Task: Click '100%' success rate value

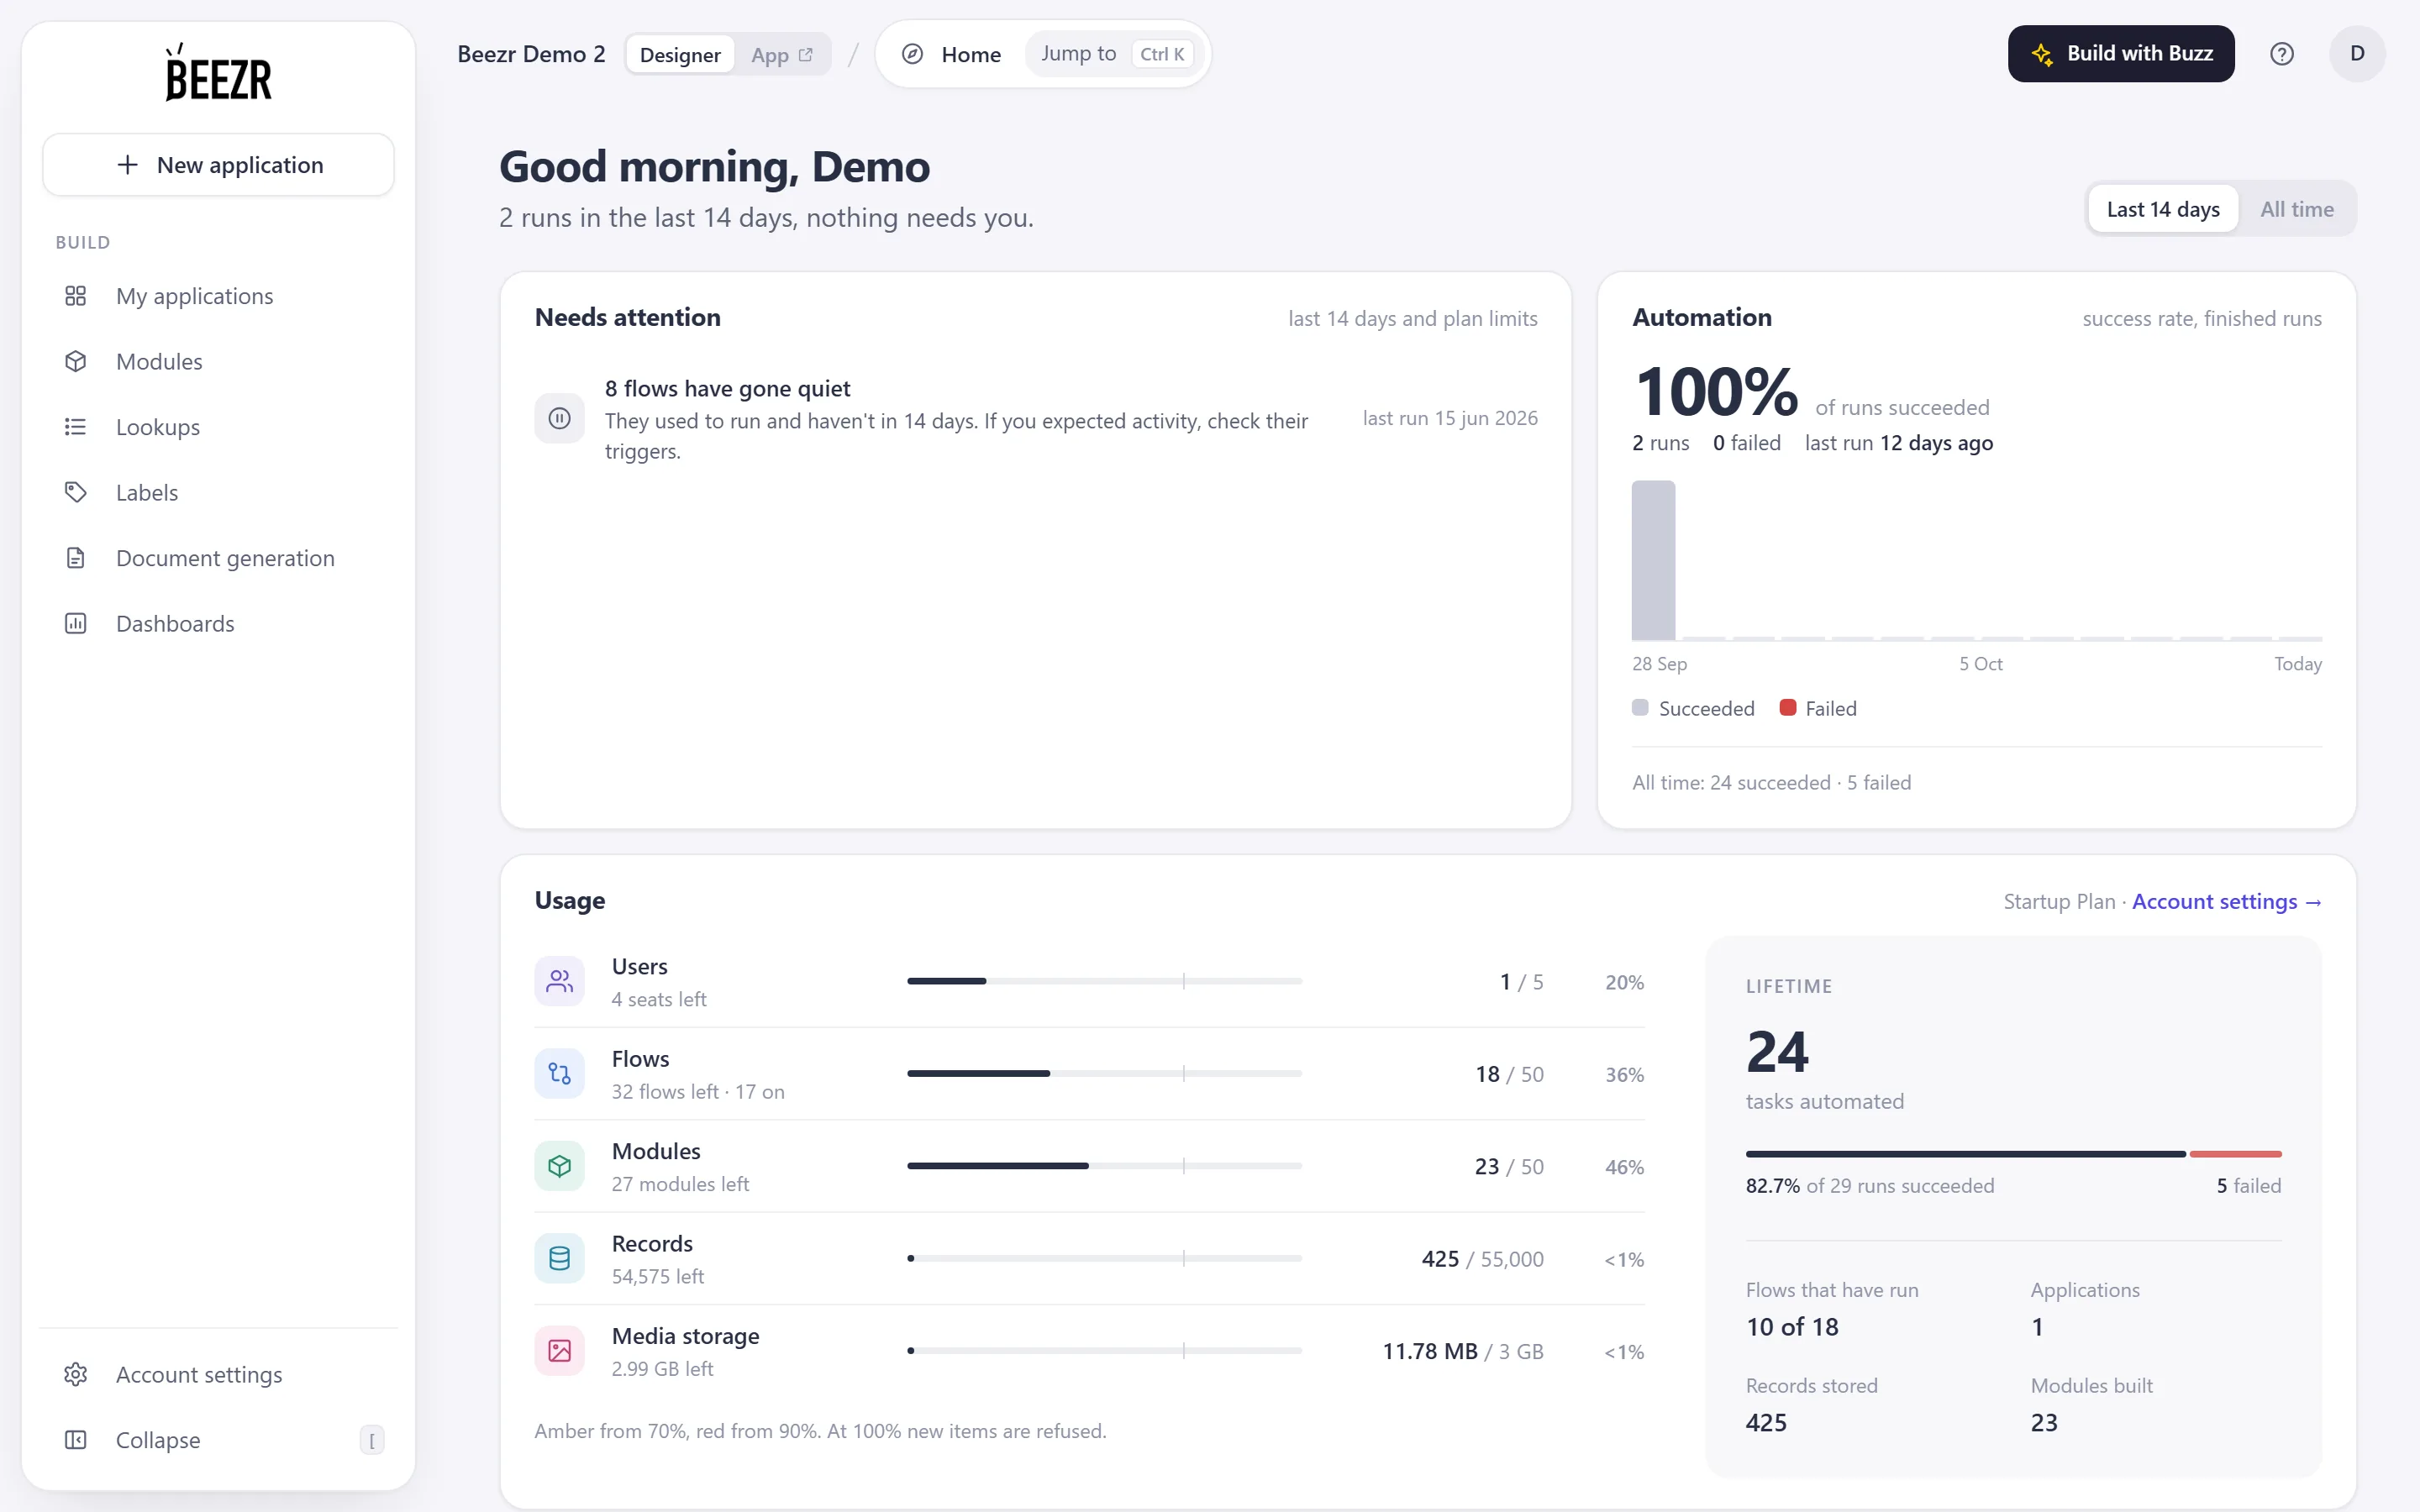Action: (x=1716, y=391)
